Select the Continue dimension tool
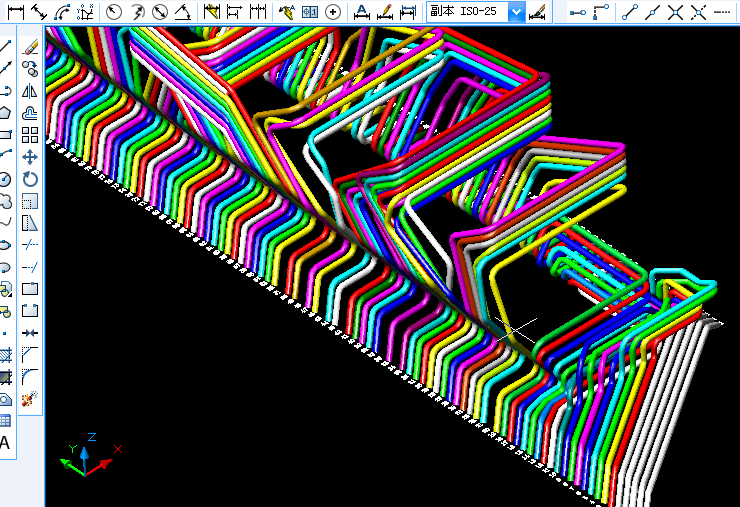Viewport: 740px width, 507px height. tap(258, 11)
